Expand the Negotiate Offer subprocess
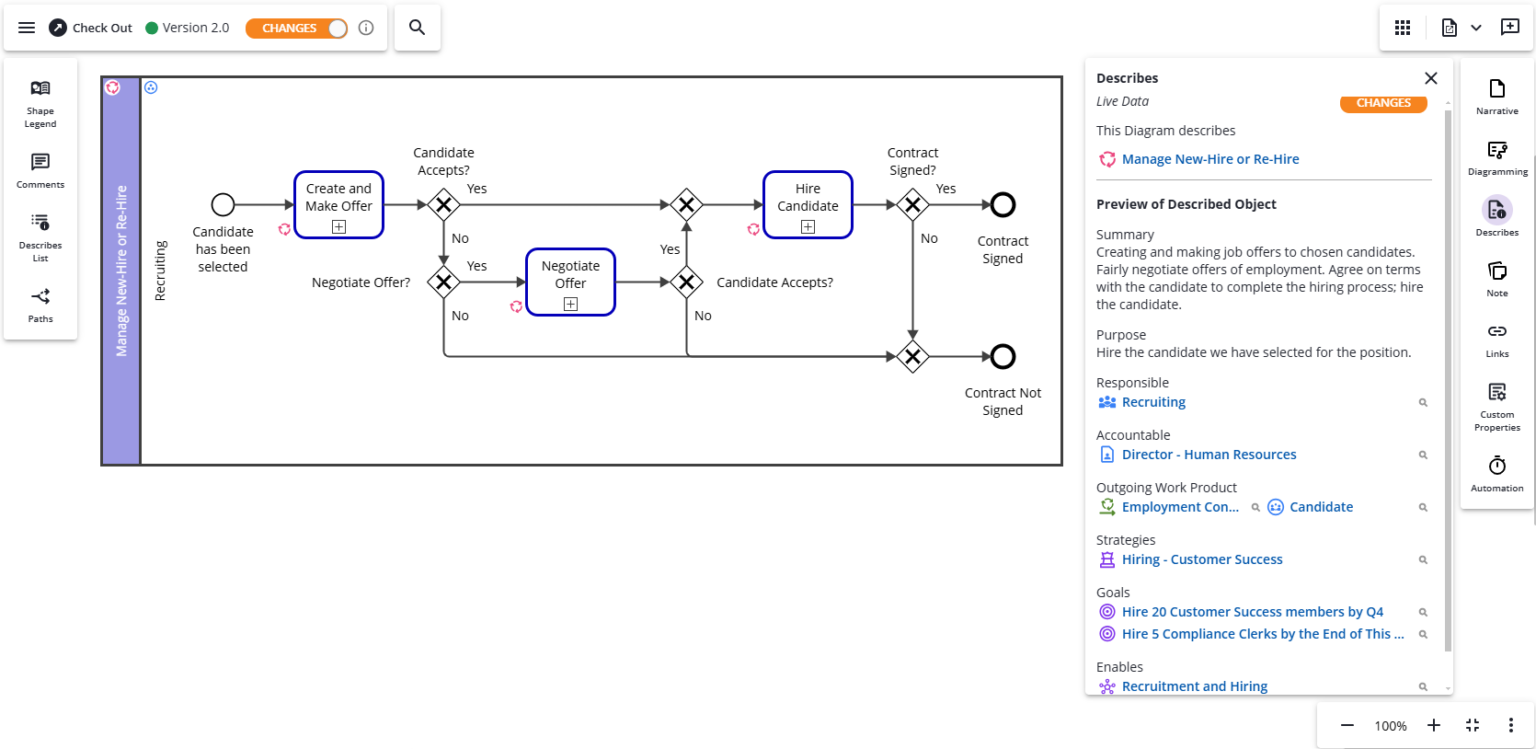The image size is (1536, 749). point(570,303)
